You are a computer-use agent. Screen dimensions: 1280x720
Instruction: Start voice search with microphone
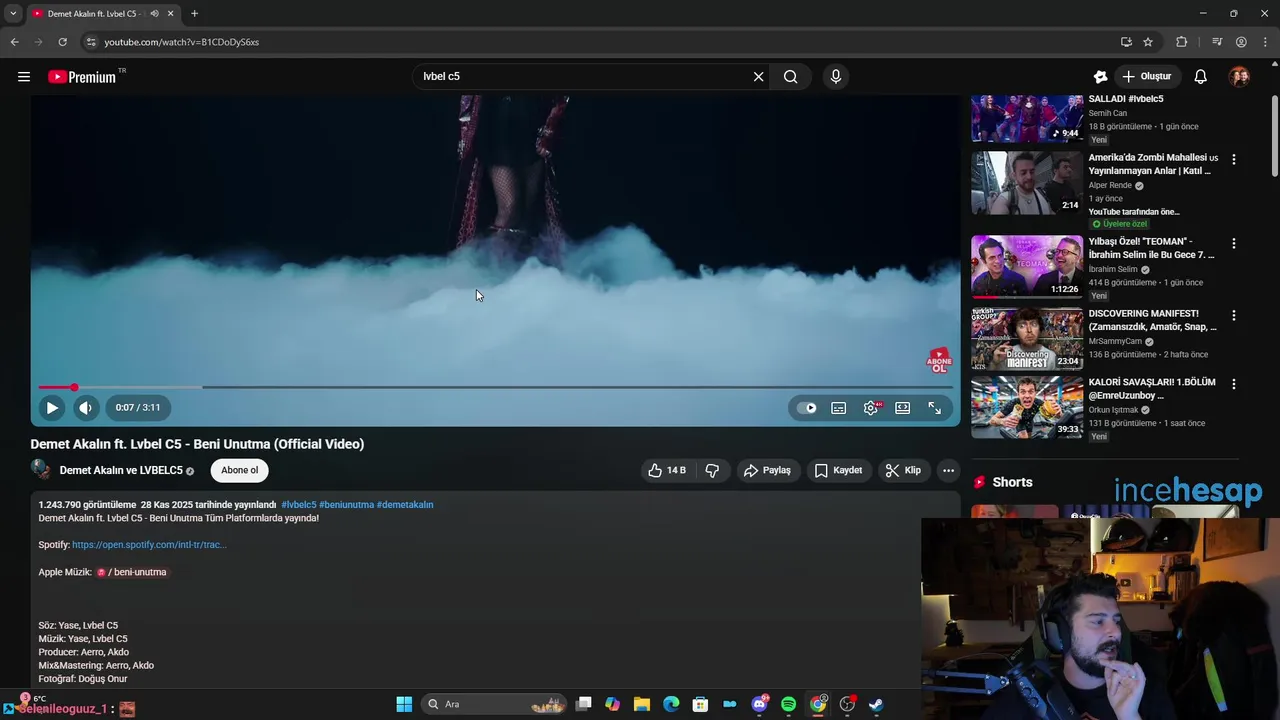click(x=836, y=76)
